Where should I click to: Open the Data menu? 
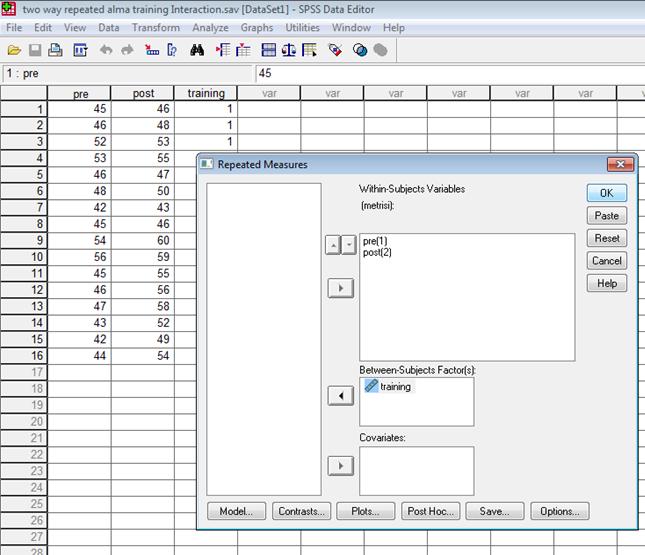[x=109, y=28]
